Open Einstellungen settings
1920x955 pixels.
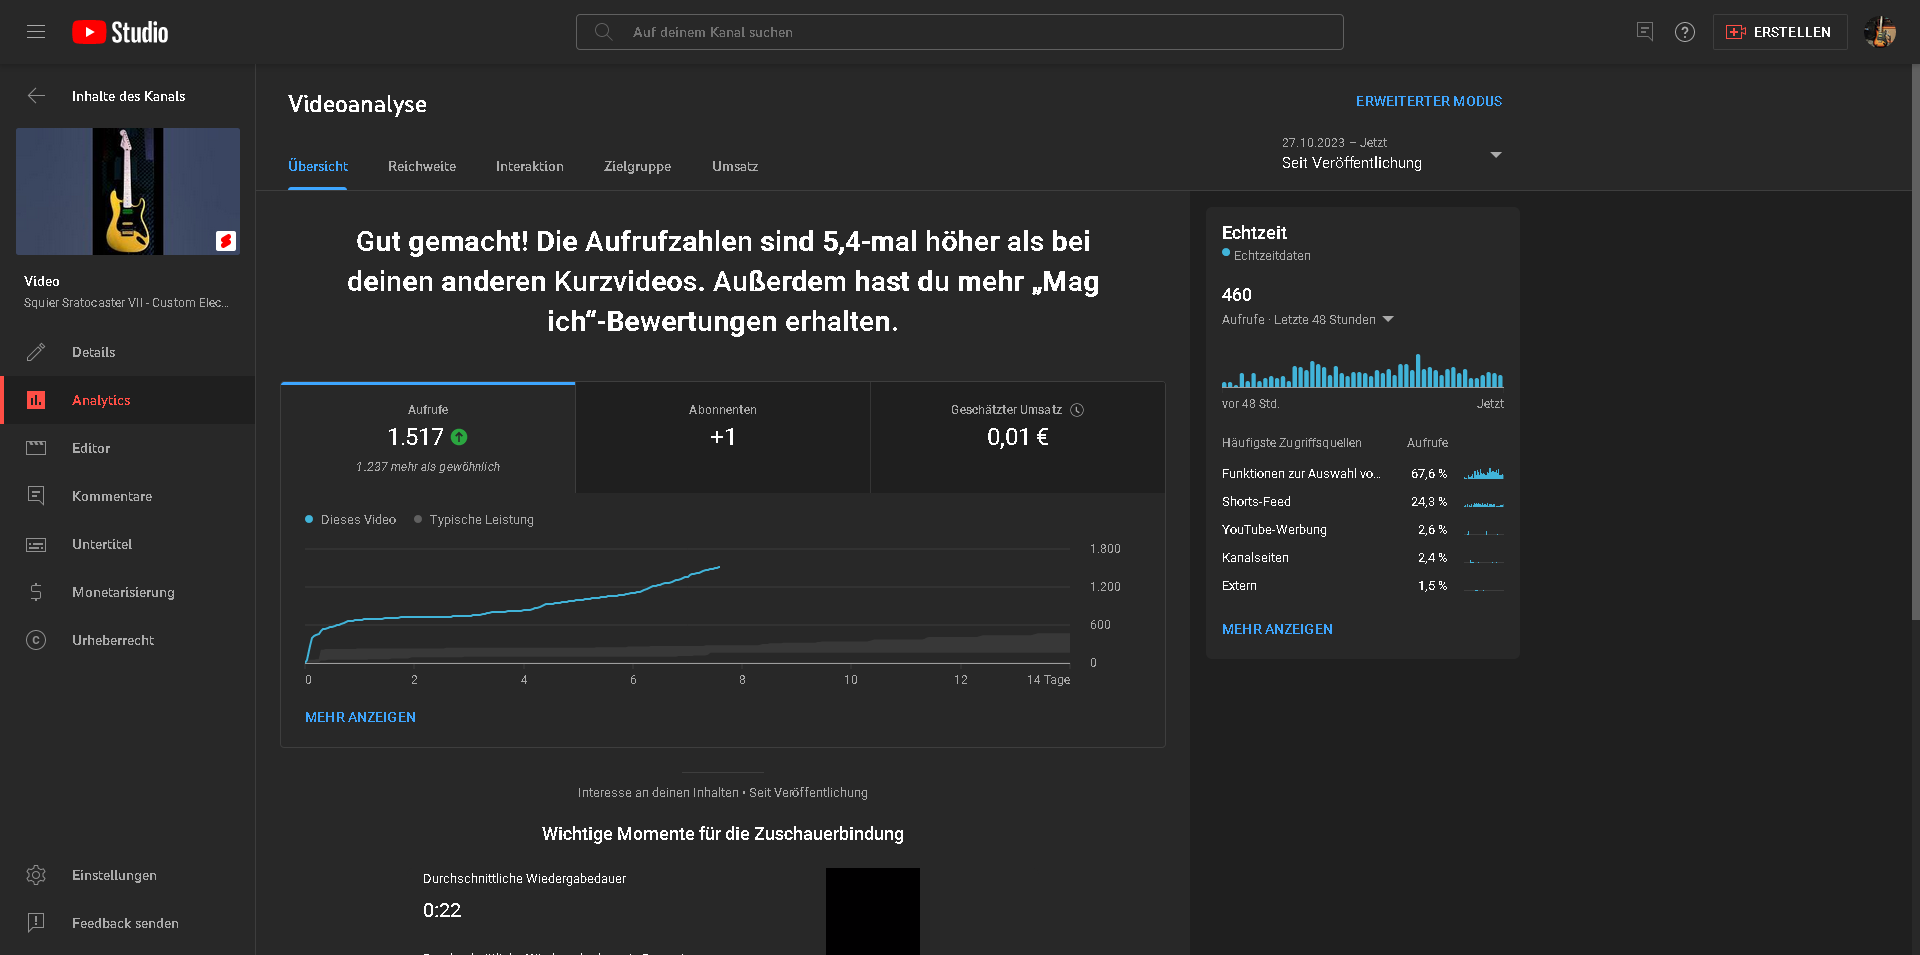tap(114, 875)
